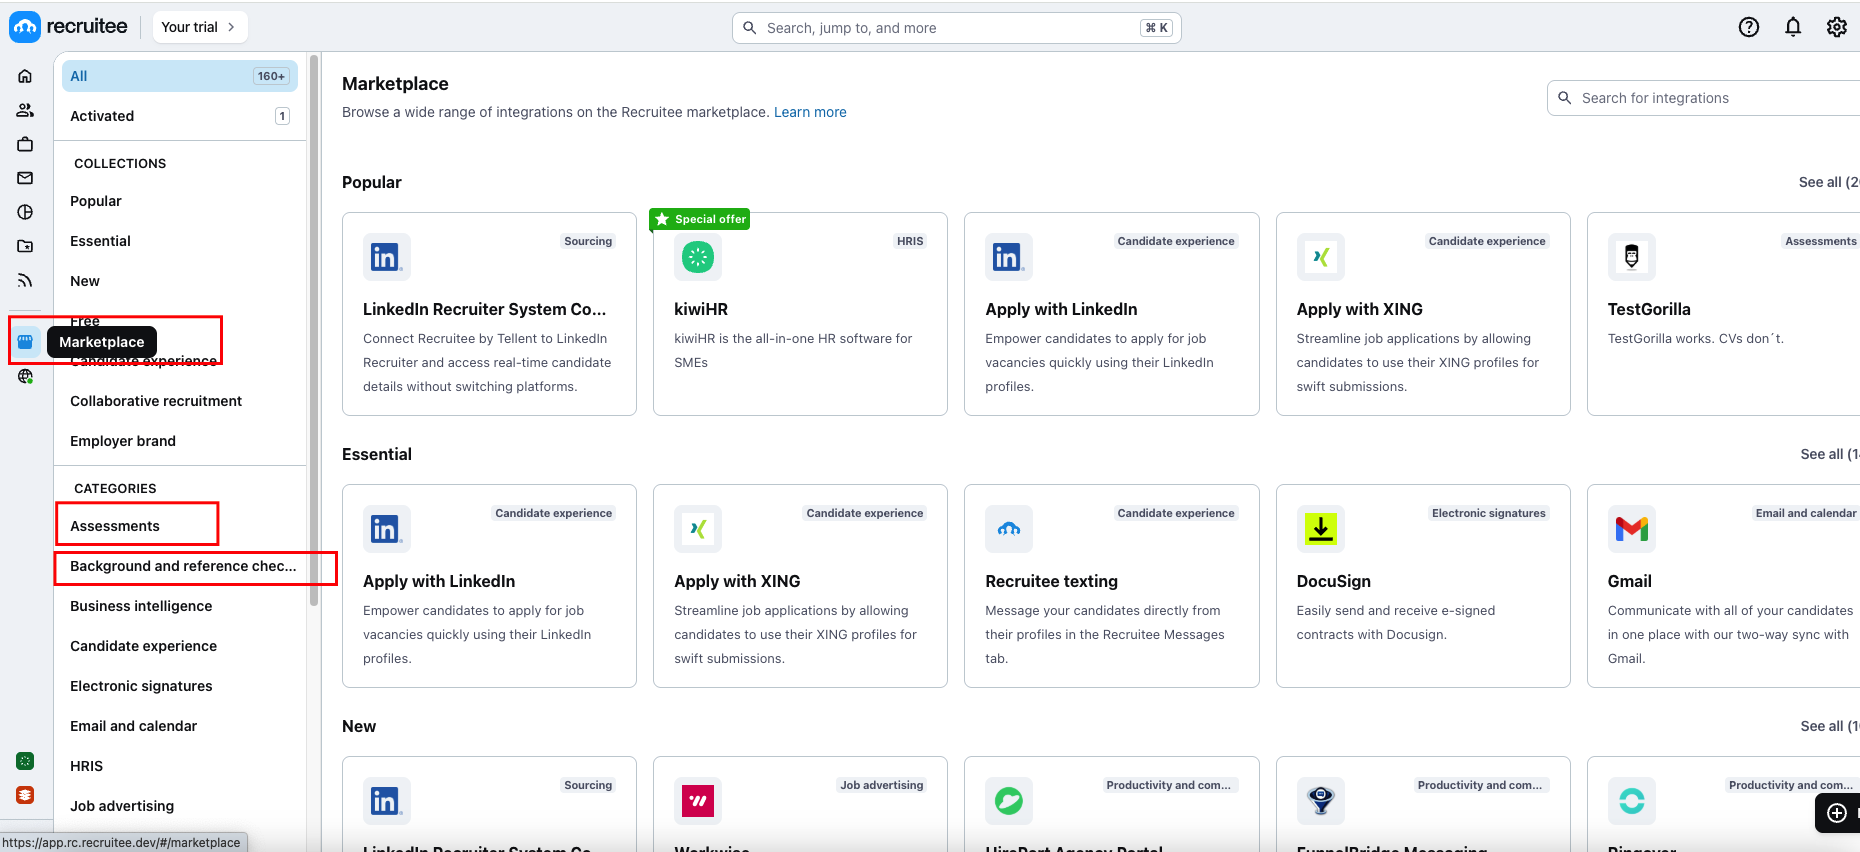Click the feed signal icon in sidebar
The height and width of the screenshot is (852, 1860).
point(25,280)
